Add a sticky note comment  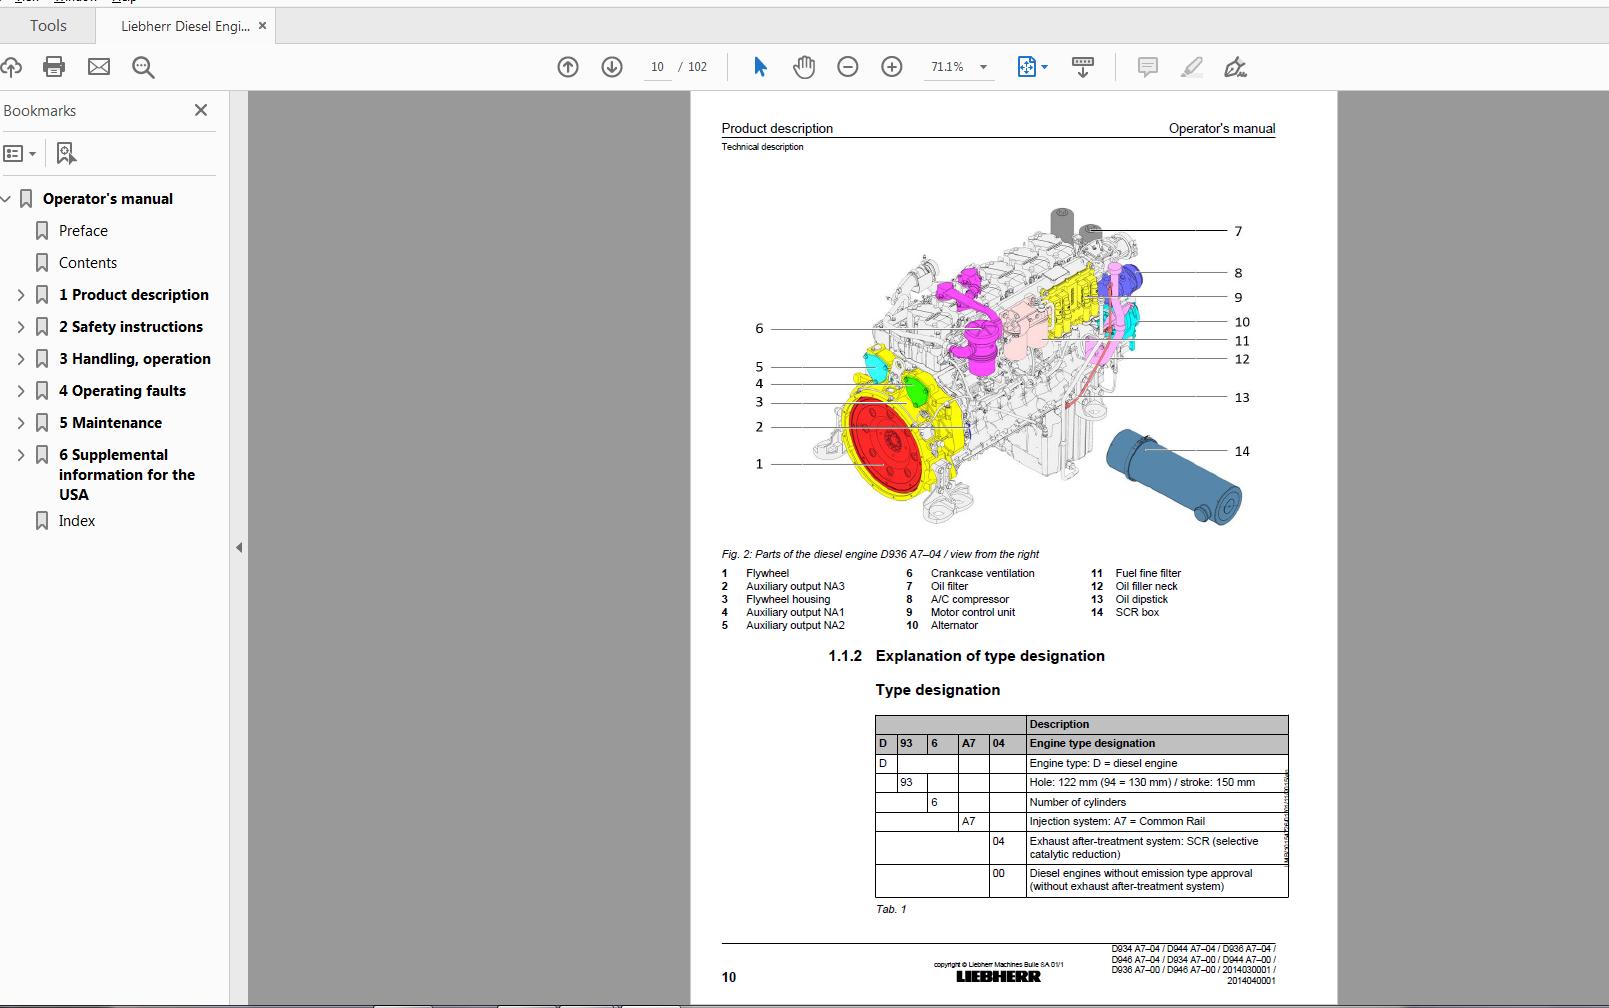coord(1146,67)
